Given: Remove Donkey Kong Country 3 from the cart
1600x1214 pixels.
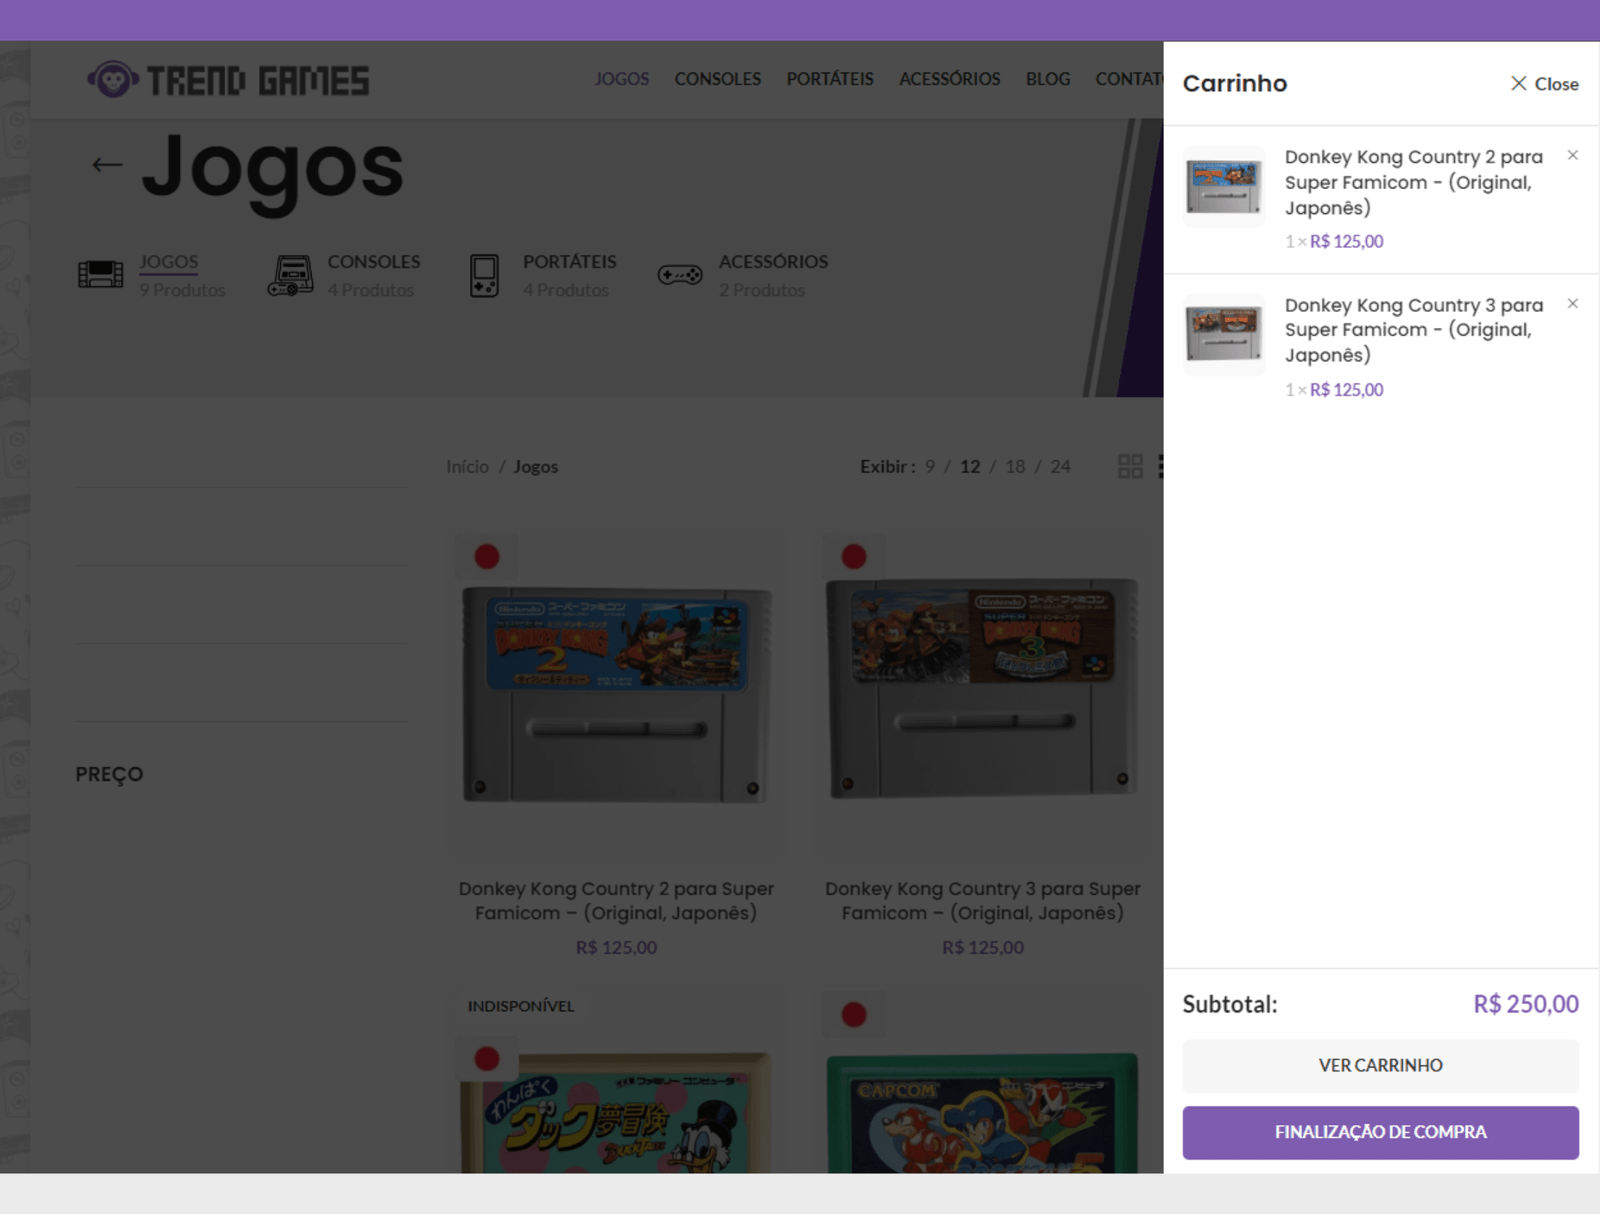Looking at the screenshot, I should click(x=1573, y=303).
